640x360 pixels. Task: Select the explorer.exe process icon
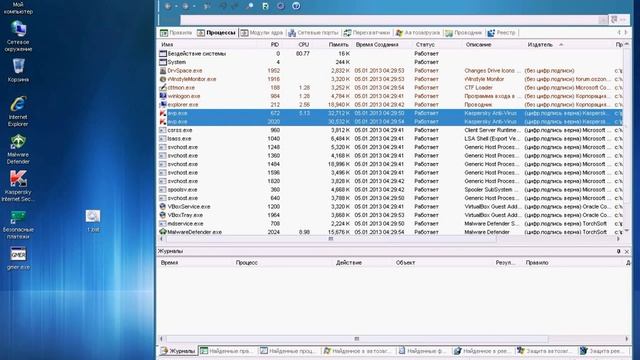(162, 104)
